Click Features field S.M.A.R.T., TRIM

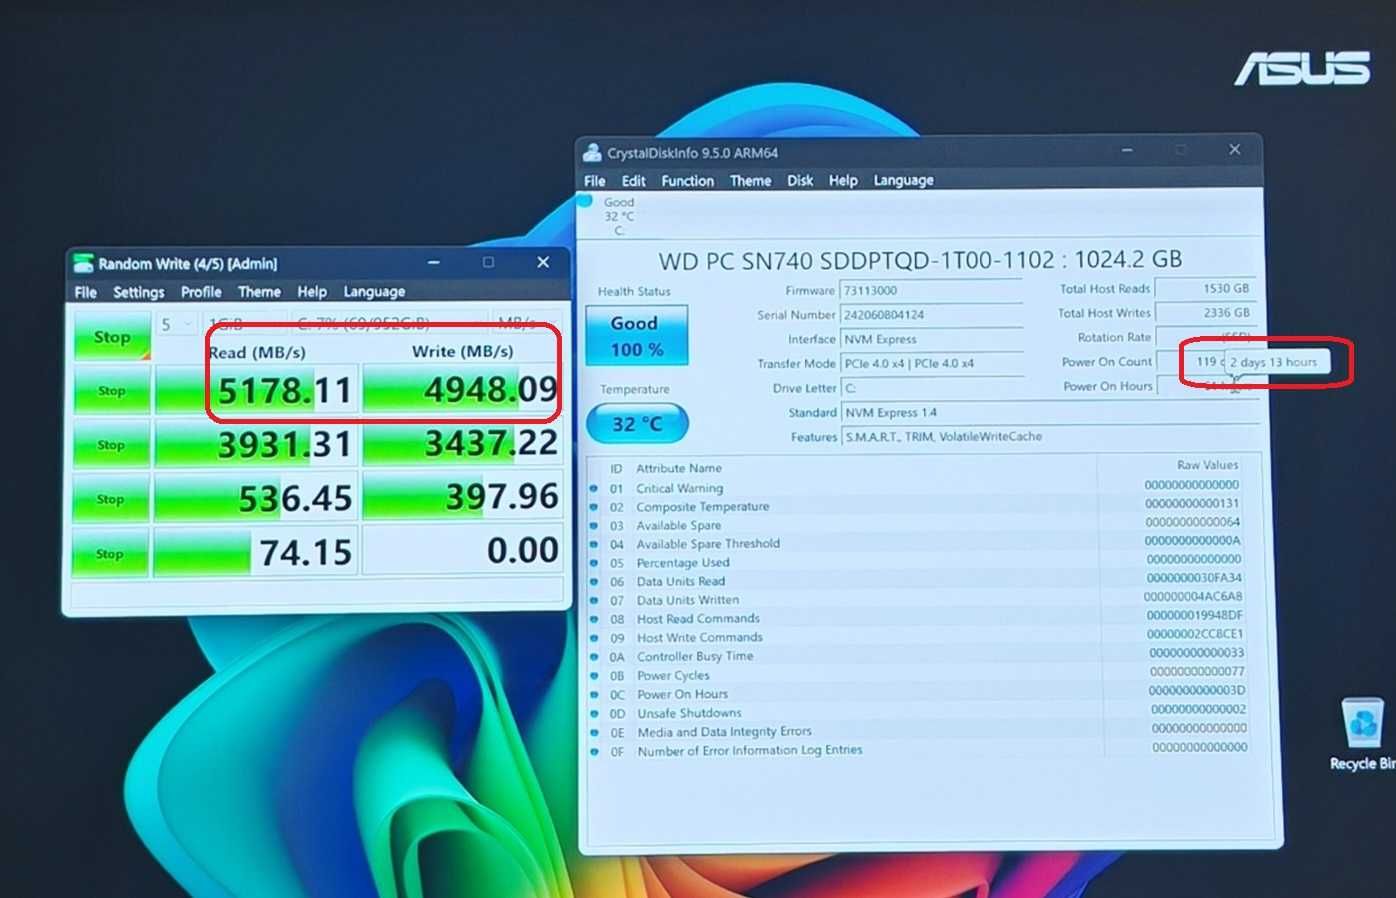coord(1048,437)
